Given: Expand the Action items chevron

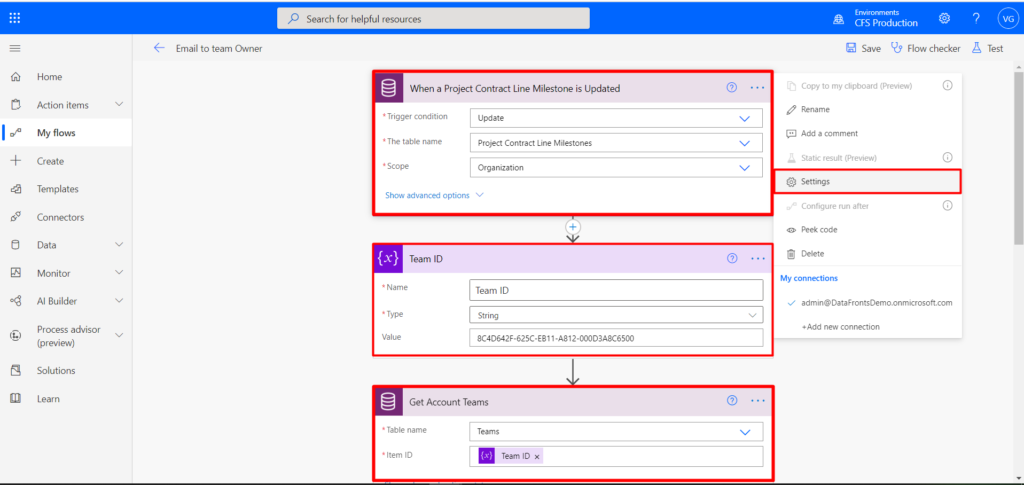Looking at the screenshot, I should (119, 104).
